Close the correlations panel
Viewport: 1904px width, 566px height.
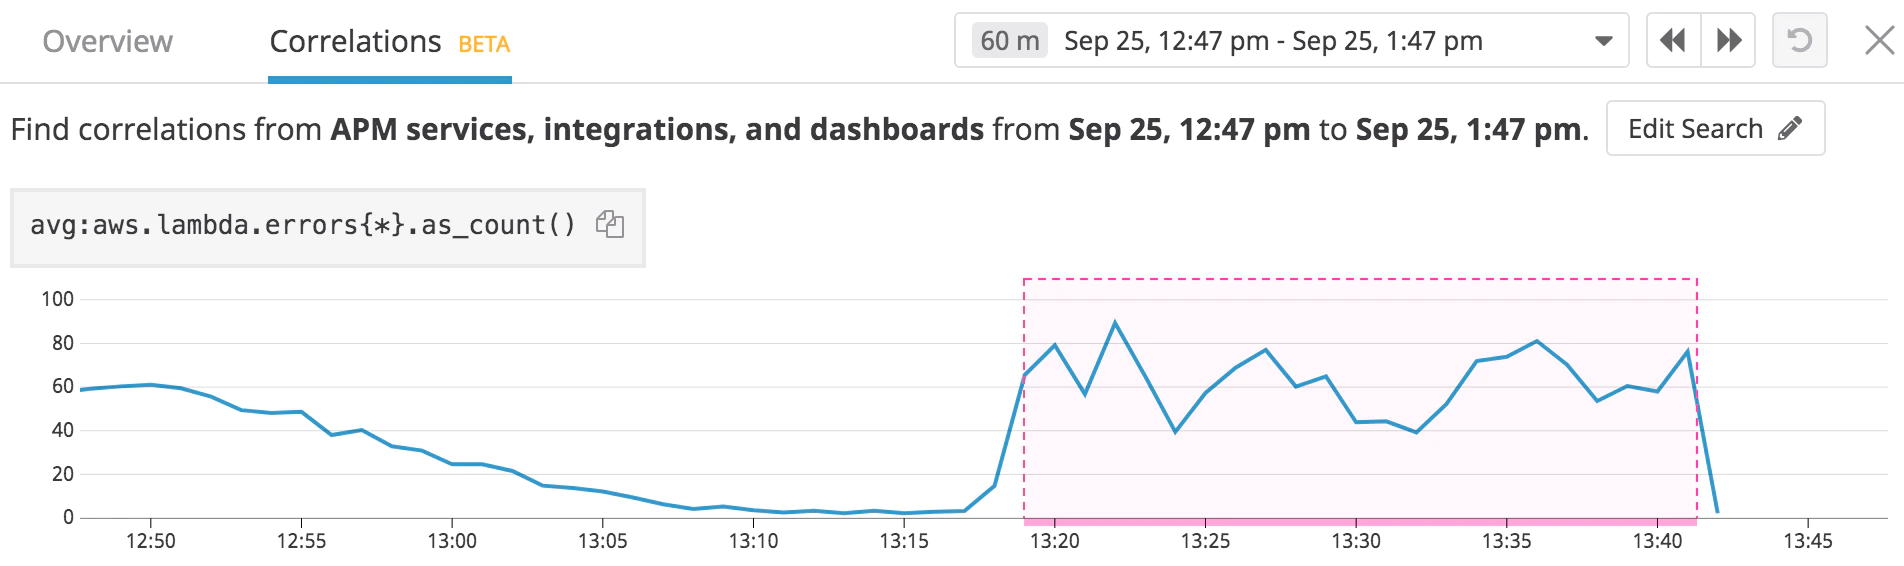[1880, 41]
